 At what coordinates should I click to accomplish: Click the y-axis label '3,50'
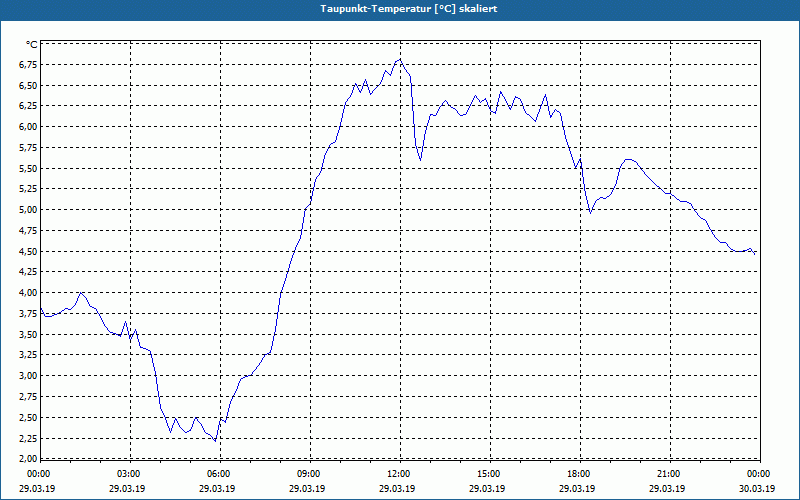(x=29, y=334)
